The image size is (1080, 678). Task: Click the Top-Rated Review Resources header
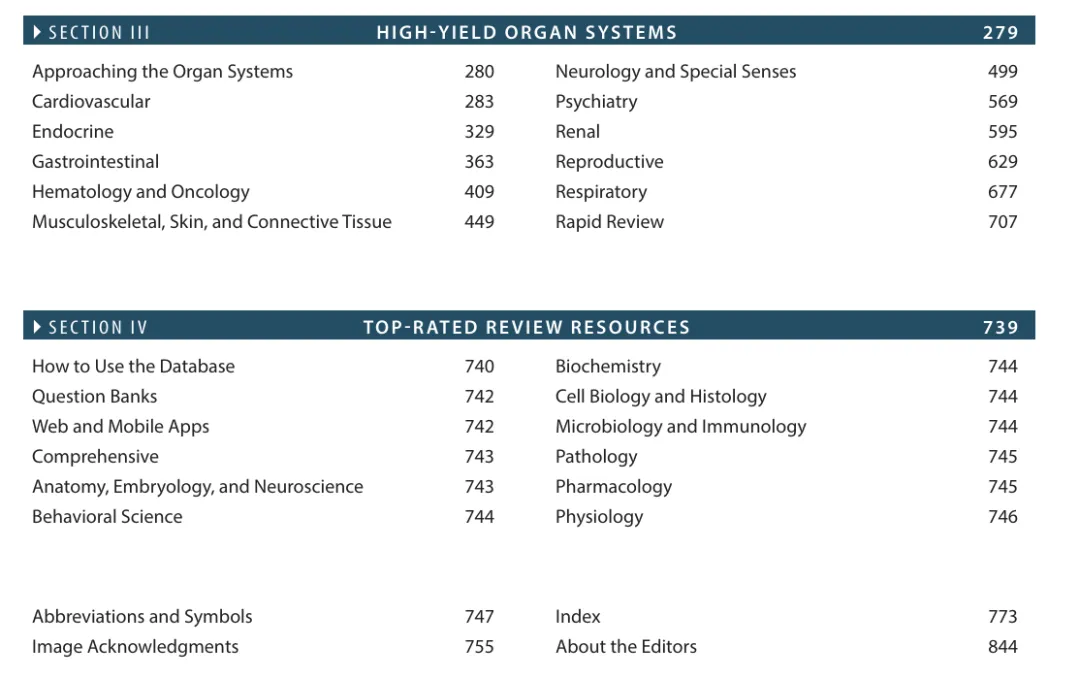[527, 327]
